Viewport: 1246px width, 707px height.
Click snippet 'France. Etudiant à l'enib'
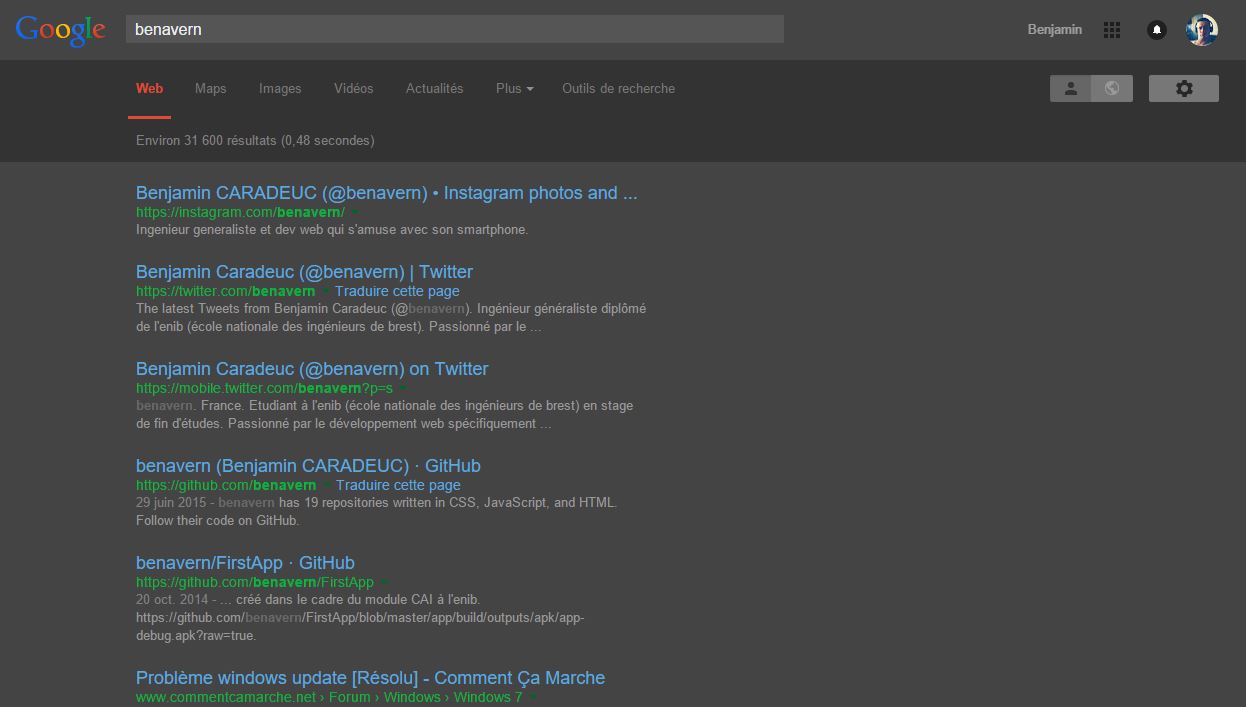click(x=384, y=415)
